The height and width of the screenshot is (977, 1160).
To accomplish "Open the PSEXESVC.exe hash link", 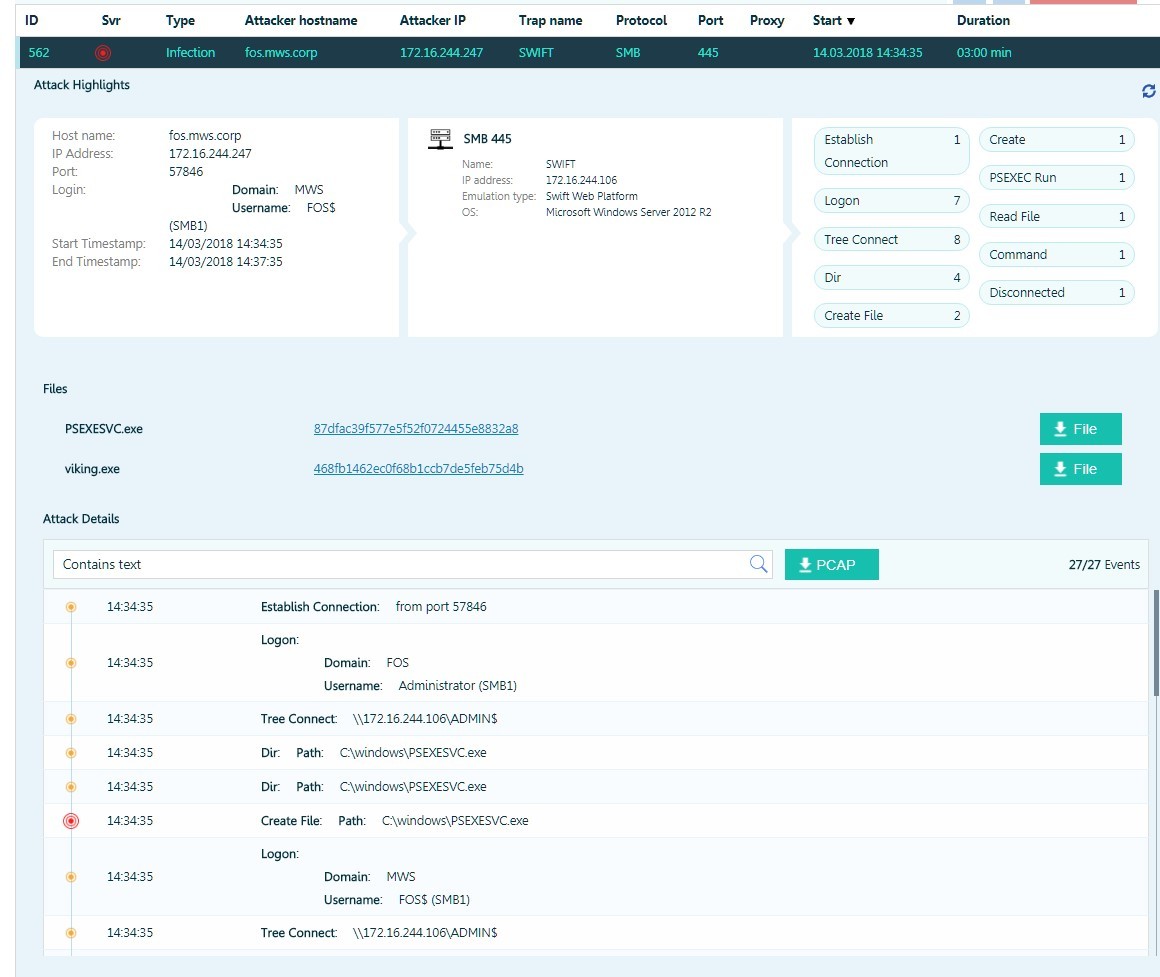I will pos(416,429).
